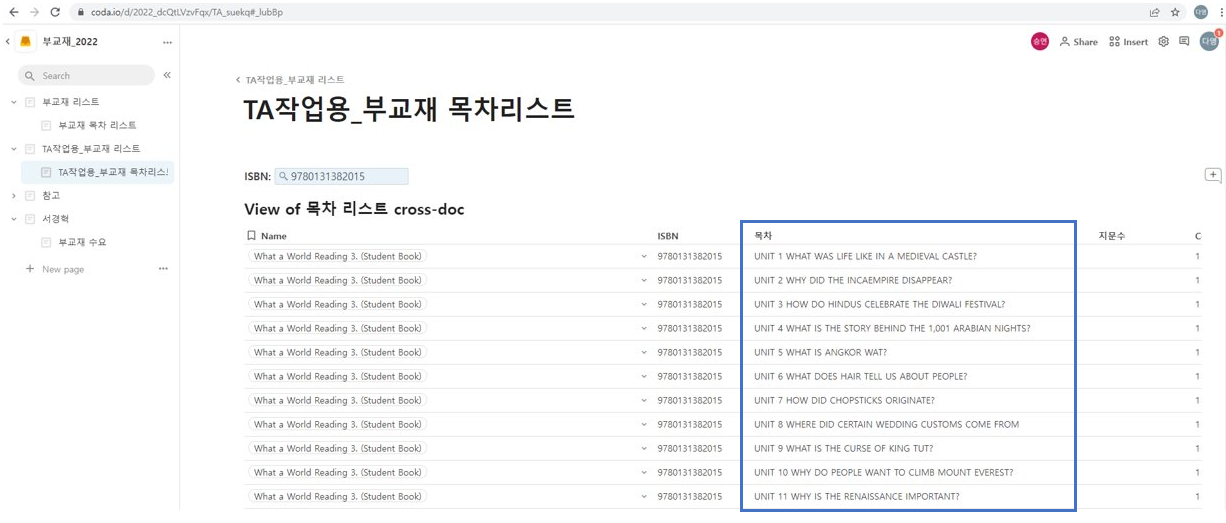
Task: Open the Name dropdown arrow in UNIT 8 row
Action: tap(644, 424)
